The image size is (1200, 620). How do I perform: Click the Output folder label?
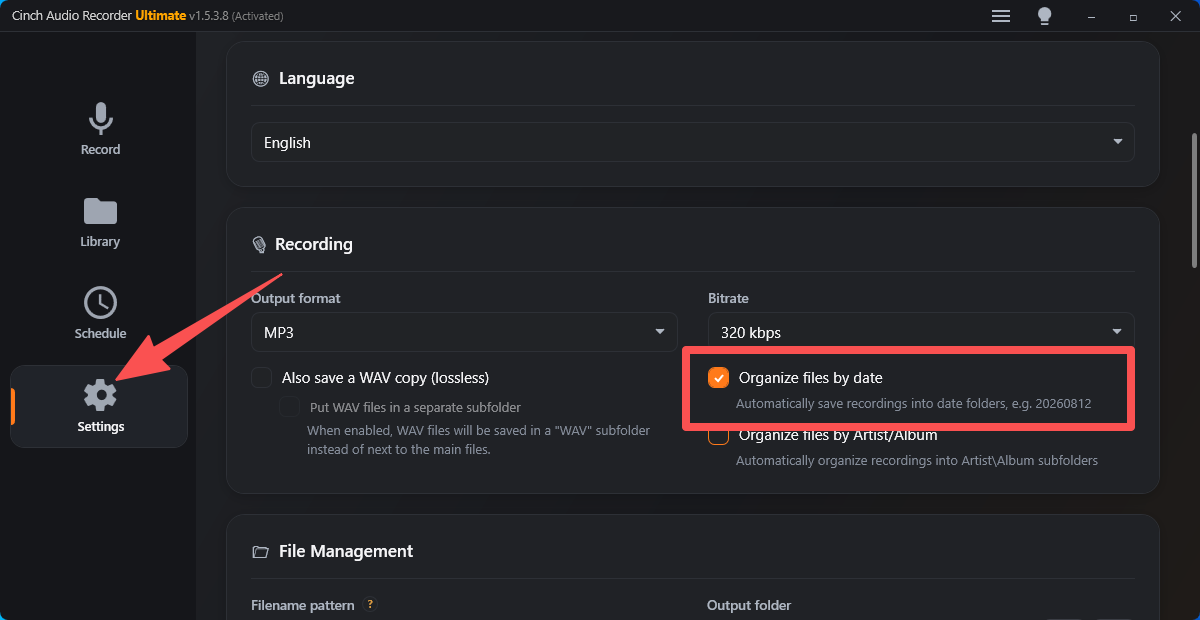point(749,605)
